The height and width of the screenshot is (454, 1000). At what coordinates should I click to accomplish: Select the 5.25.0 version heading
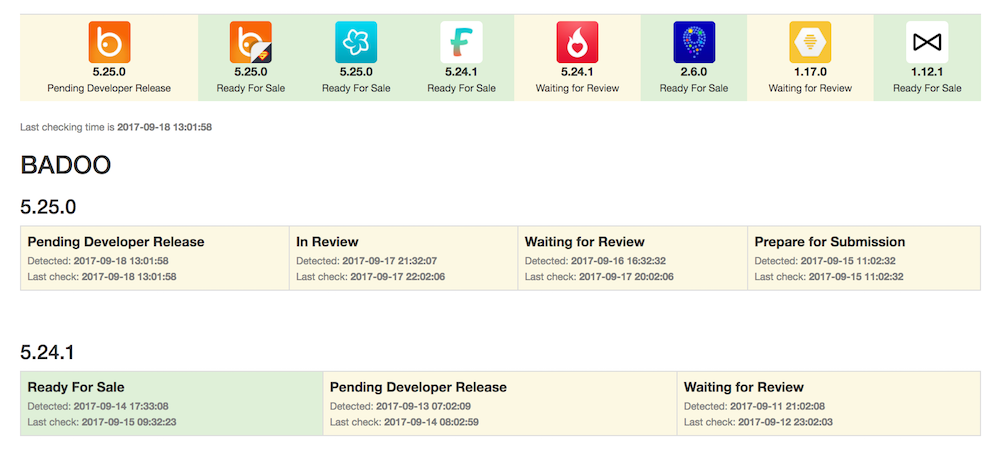click(x=48, y=207)
